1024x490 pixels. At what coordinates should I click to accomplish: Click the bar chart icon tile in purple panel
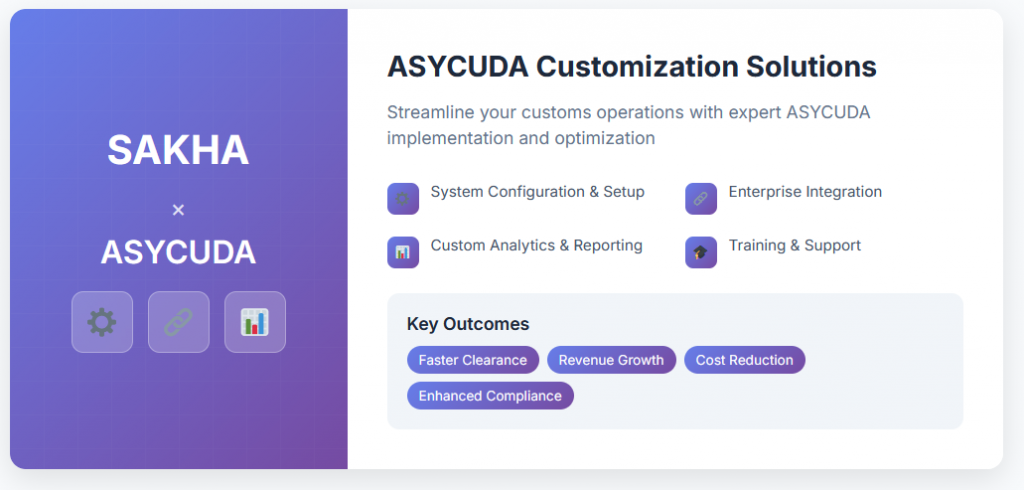(255, 322)
